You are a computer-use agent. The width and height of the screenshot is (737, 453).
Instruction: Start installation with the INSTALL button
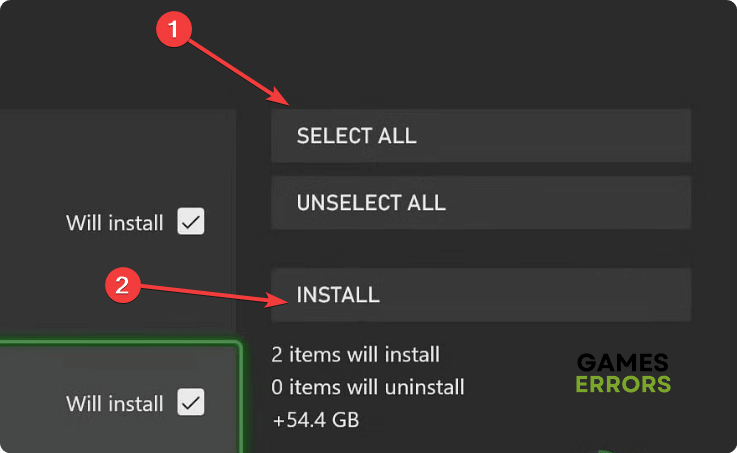tap(480, 295)
